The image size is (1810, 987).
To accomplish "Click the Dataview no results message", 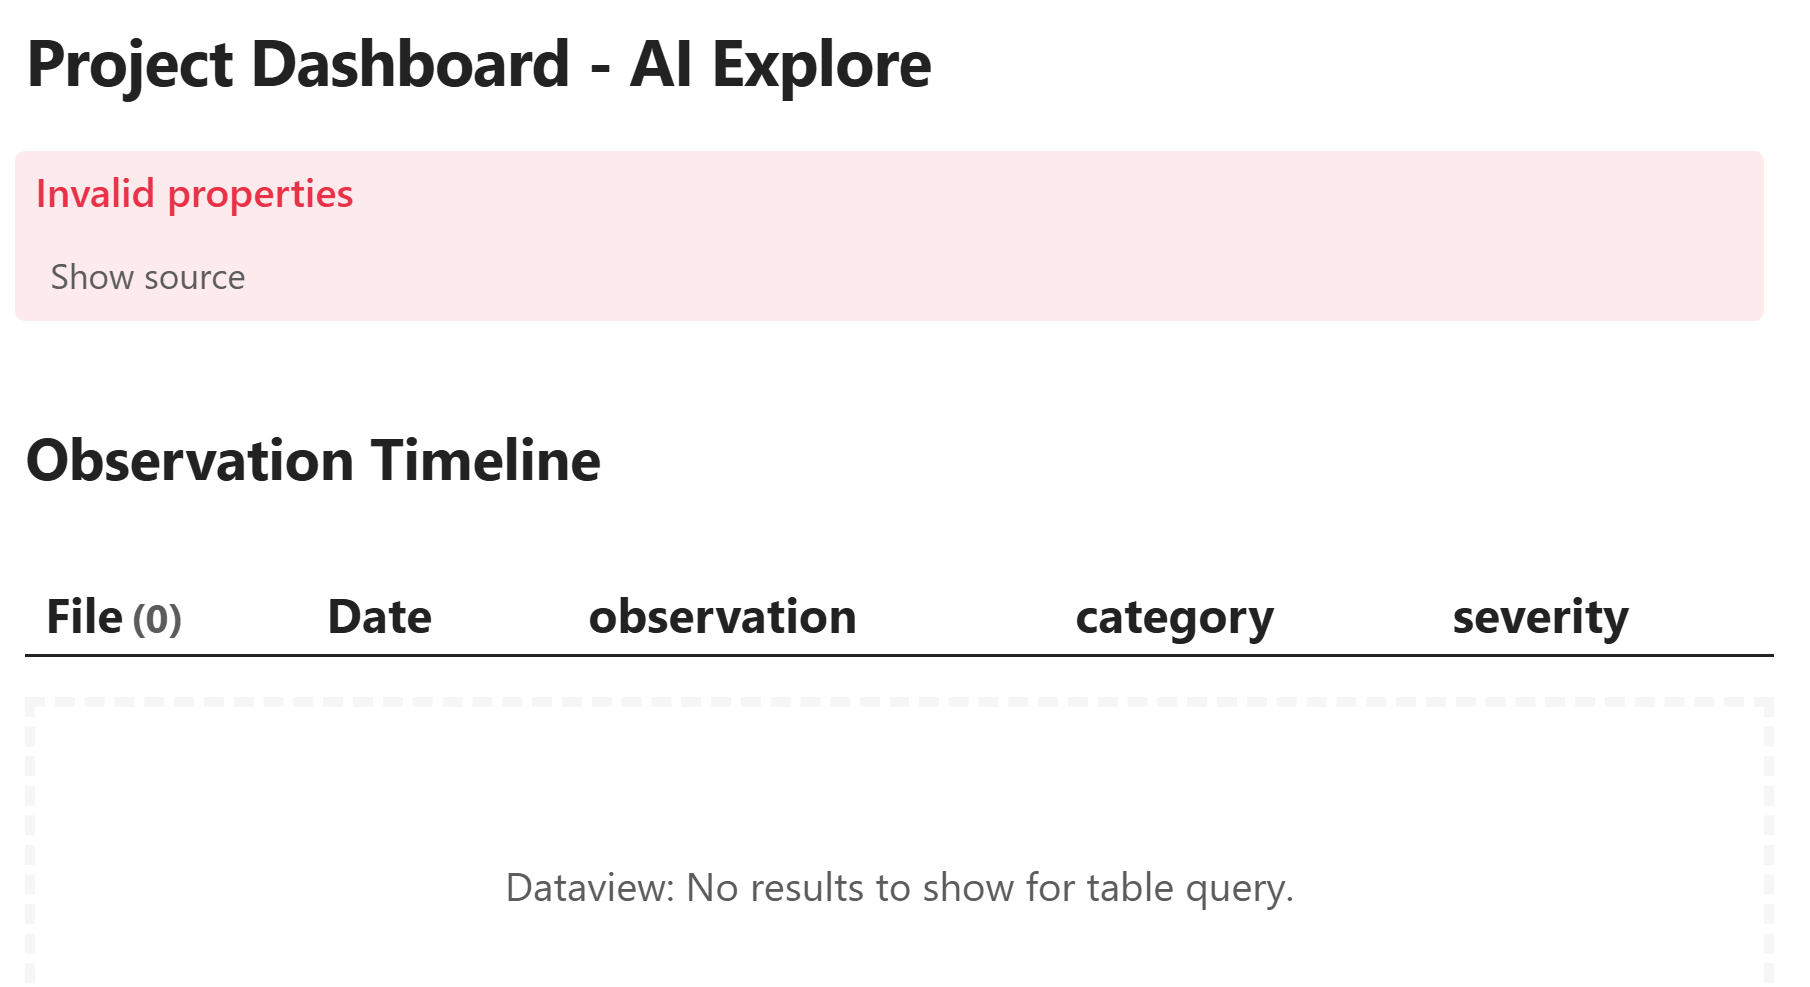I will tap(899, 888).
